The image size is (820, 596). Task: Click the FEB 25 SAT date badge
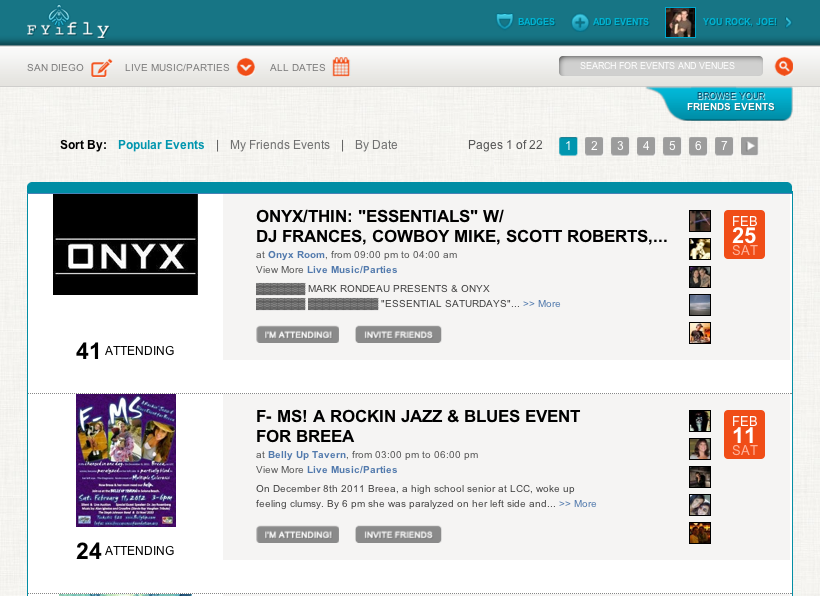[744, 235]
